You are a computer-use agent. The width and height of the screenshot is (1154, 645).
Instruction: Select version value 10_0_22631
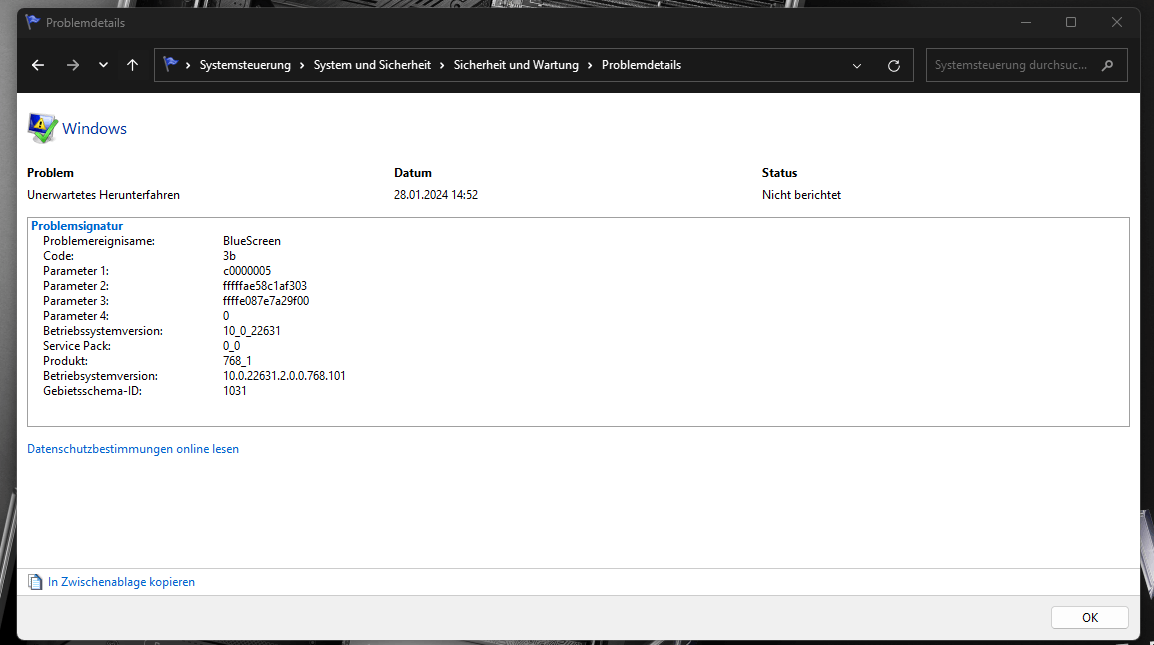[252, 331]
